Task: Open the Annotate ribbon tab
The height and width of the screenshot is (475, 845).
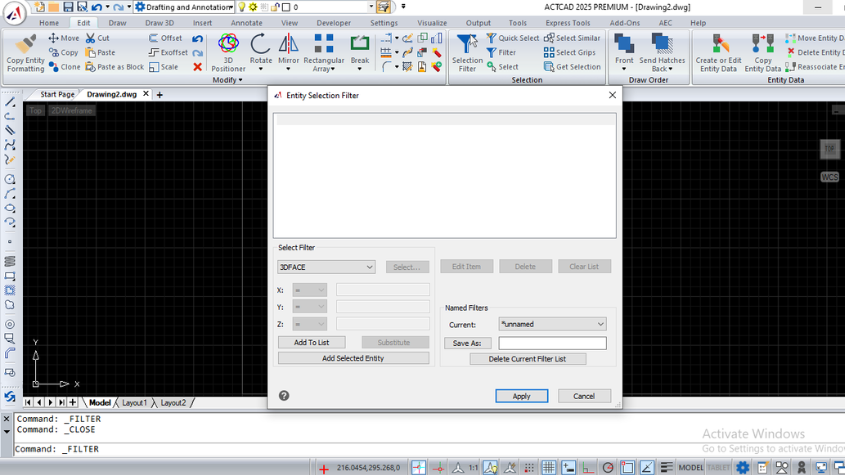Action: pyautogui.click(x=246, y=23)
